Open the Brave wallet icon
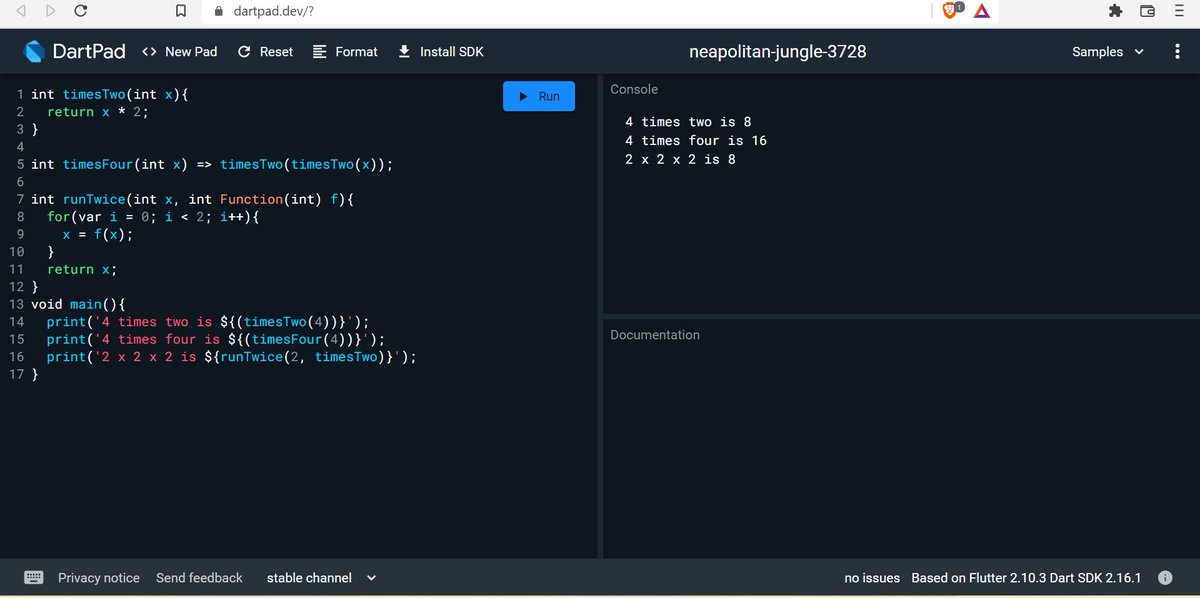Viewport: 1200px width, 598px height. click(x=1148, y=11)
